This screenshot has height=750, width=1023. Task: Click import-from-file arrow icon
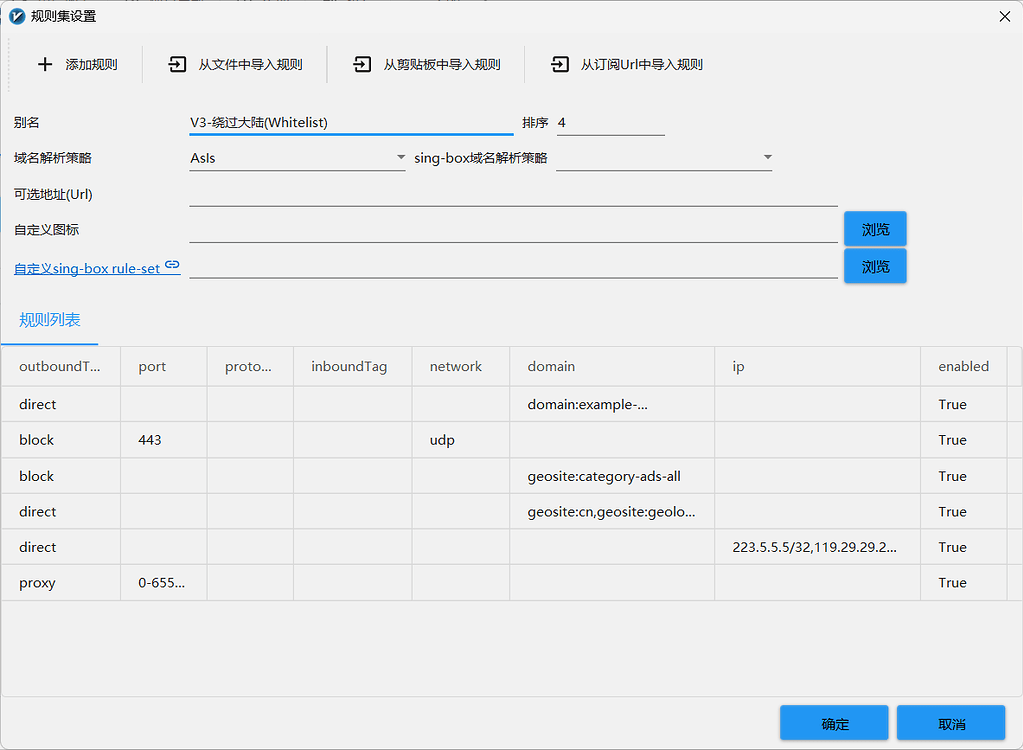[177, 64]
